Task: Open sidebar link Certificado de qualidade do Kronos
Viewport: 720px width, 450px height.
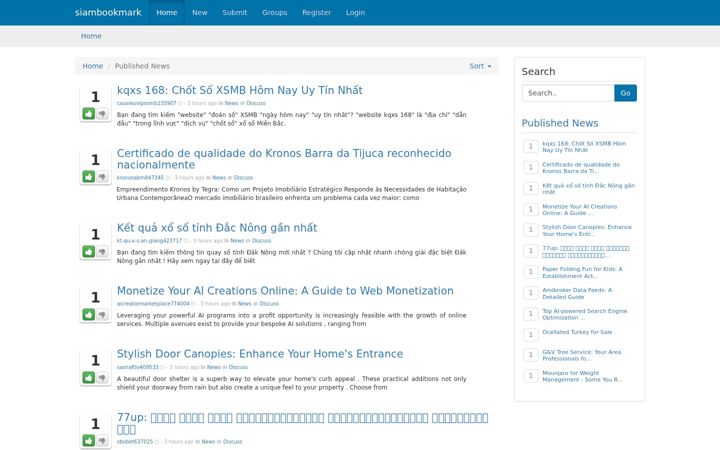Action: click(581, 168)
